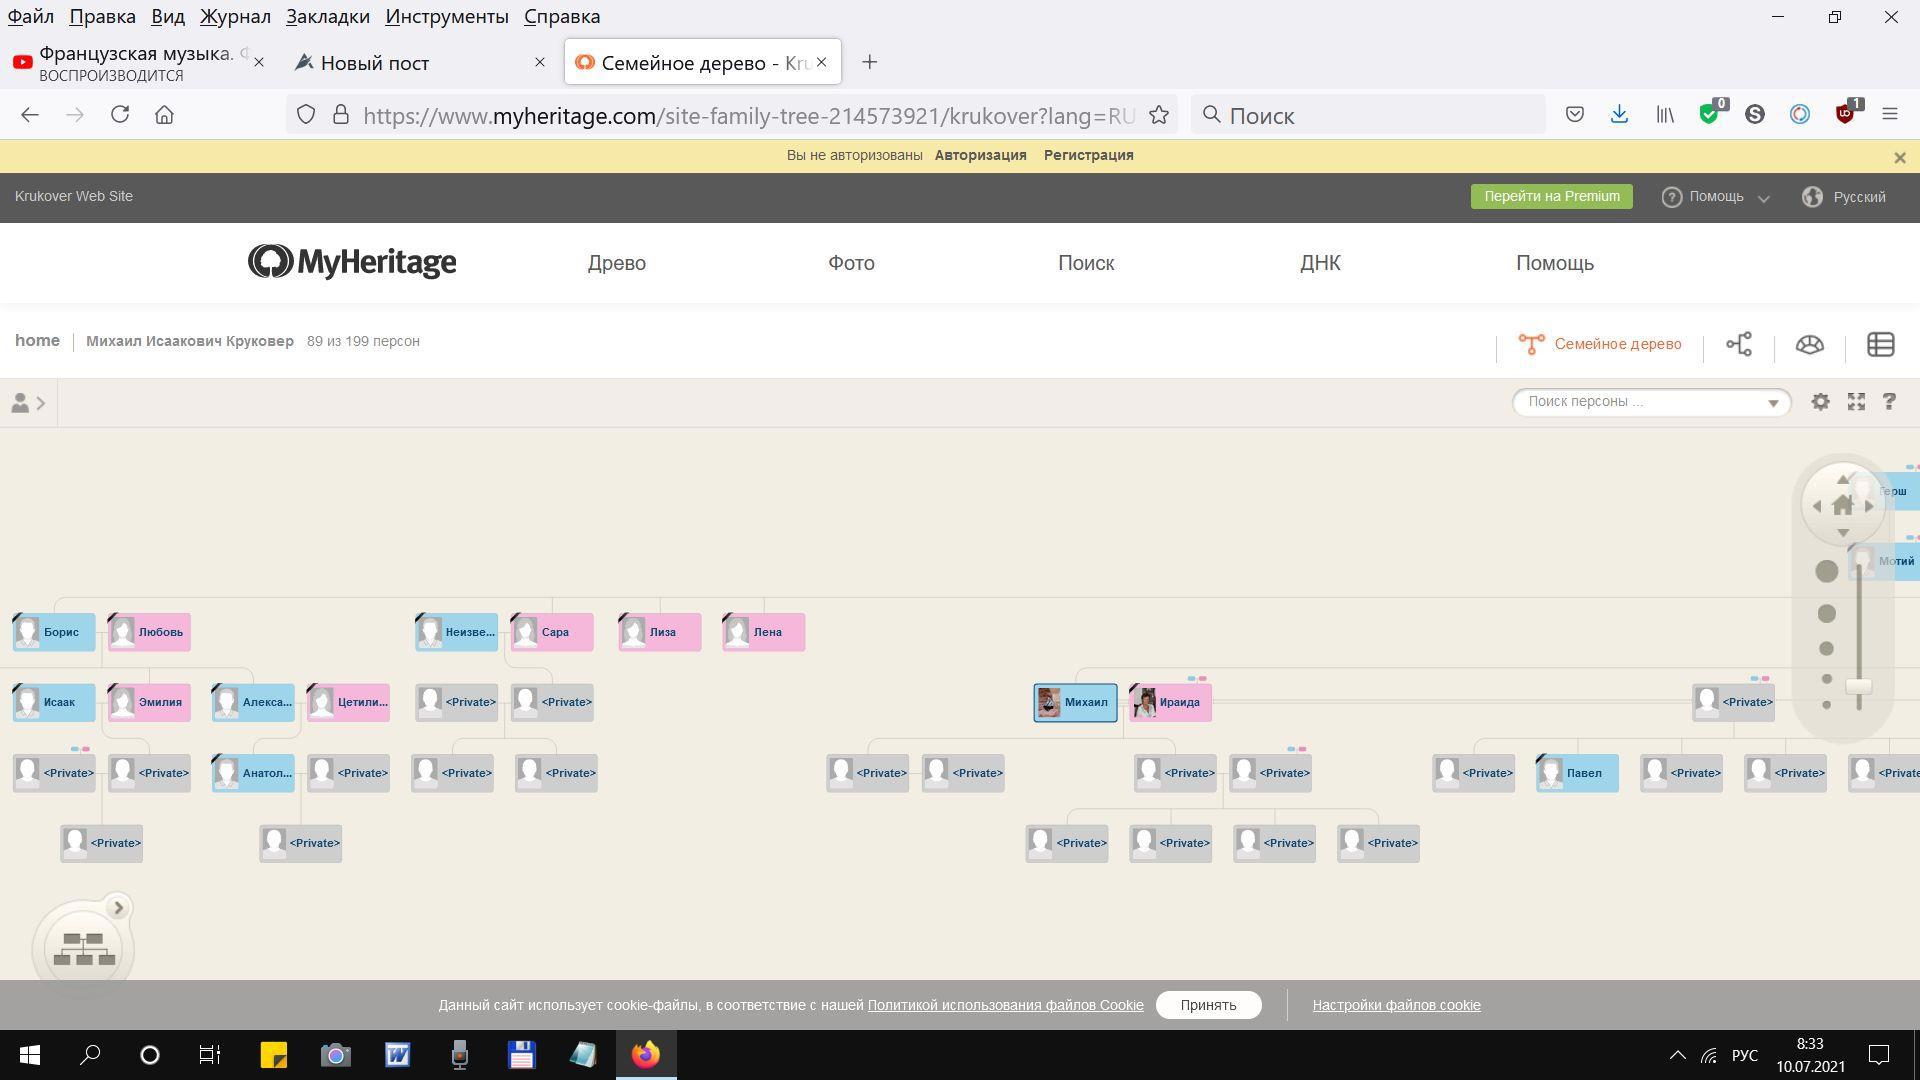Open Word from the Windows taskbar

coord(398,1055)
